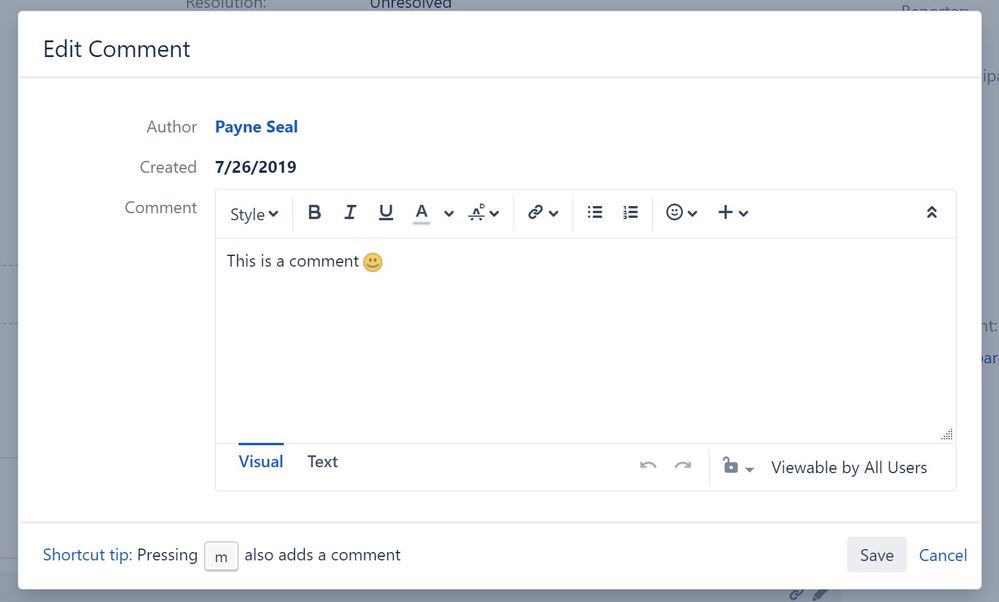This screenshot has height=602, width=999.
Task: Collapse the formatting toolbar with the chevron
Action: tap(931, 212)
